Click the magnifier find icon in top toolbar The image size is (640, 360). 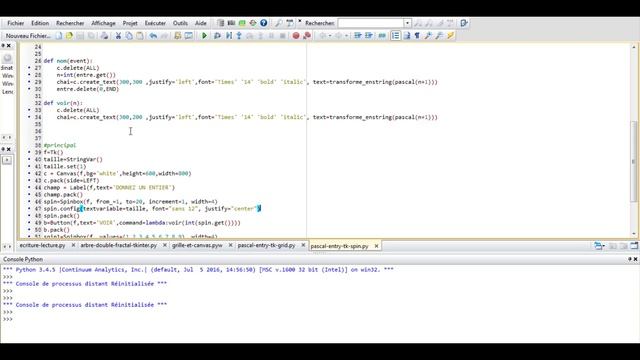(278, 23)
